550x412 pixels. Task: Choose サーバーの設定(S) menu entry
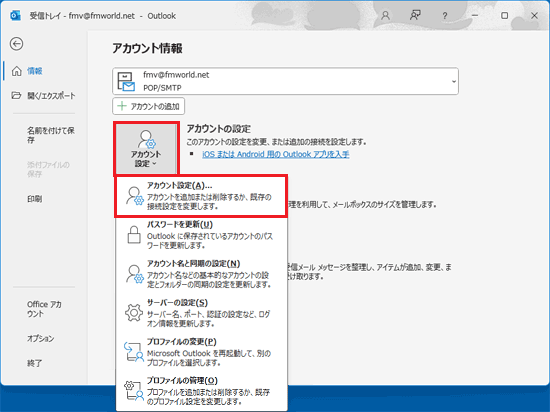(201, 313)
